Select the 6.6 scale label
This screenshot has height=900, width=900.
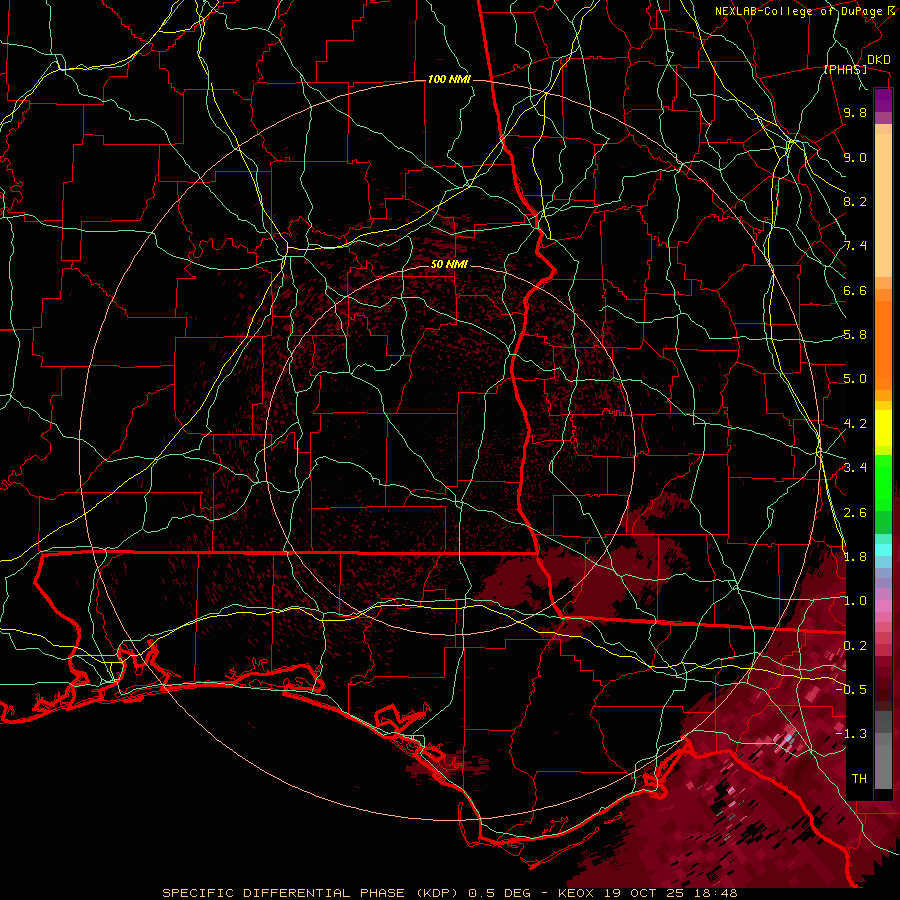tap(855, 290)
